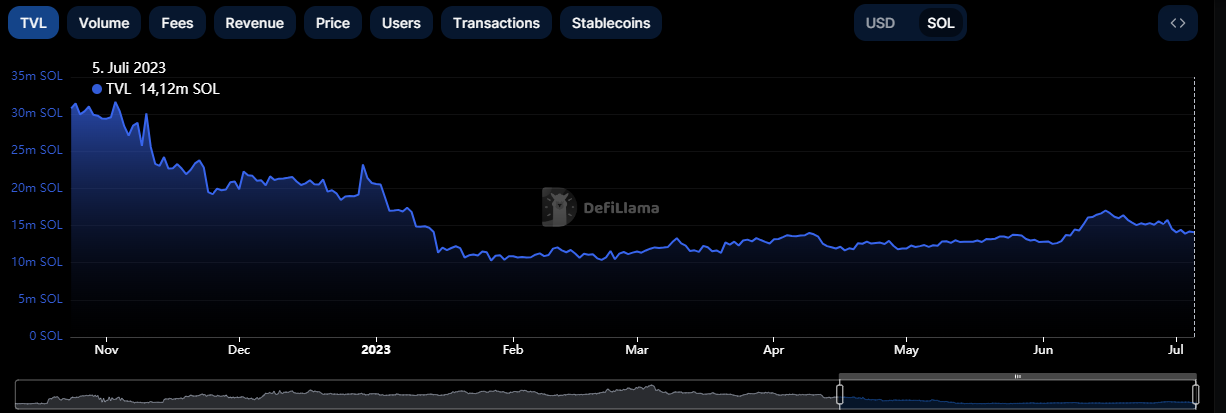Click the '2023' year axis label

(376, 350)
